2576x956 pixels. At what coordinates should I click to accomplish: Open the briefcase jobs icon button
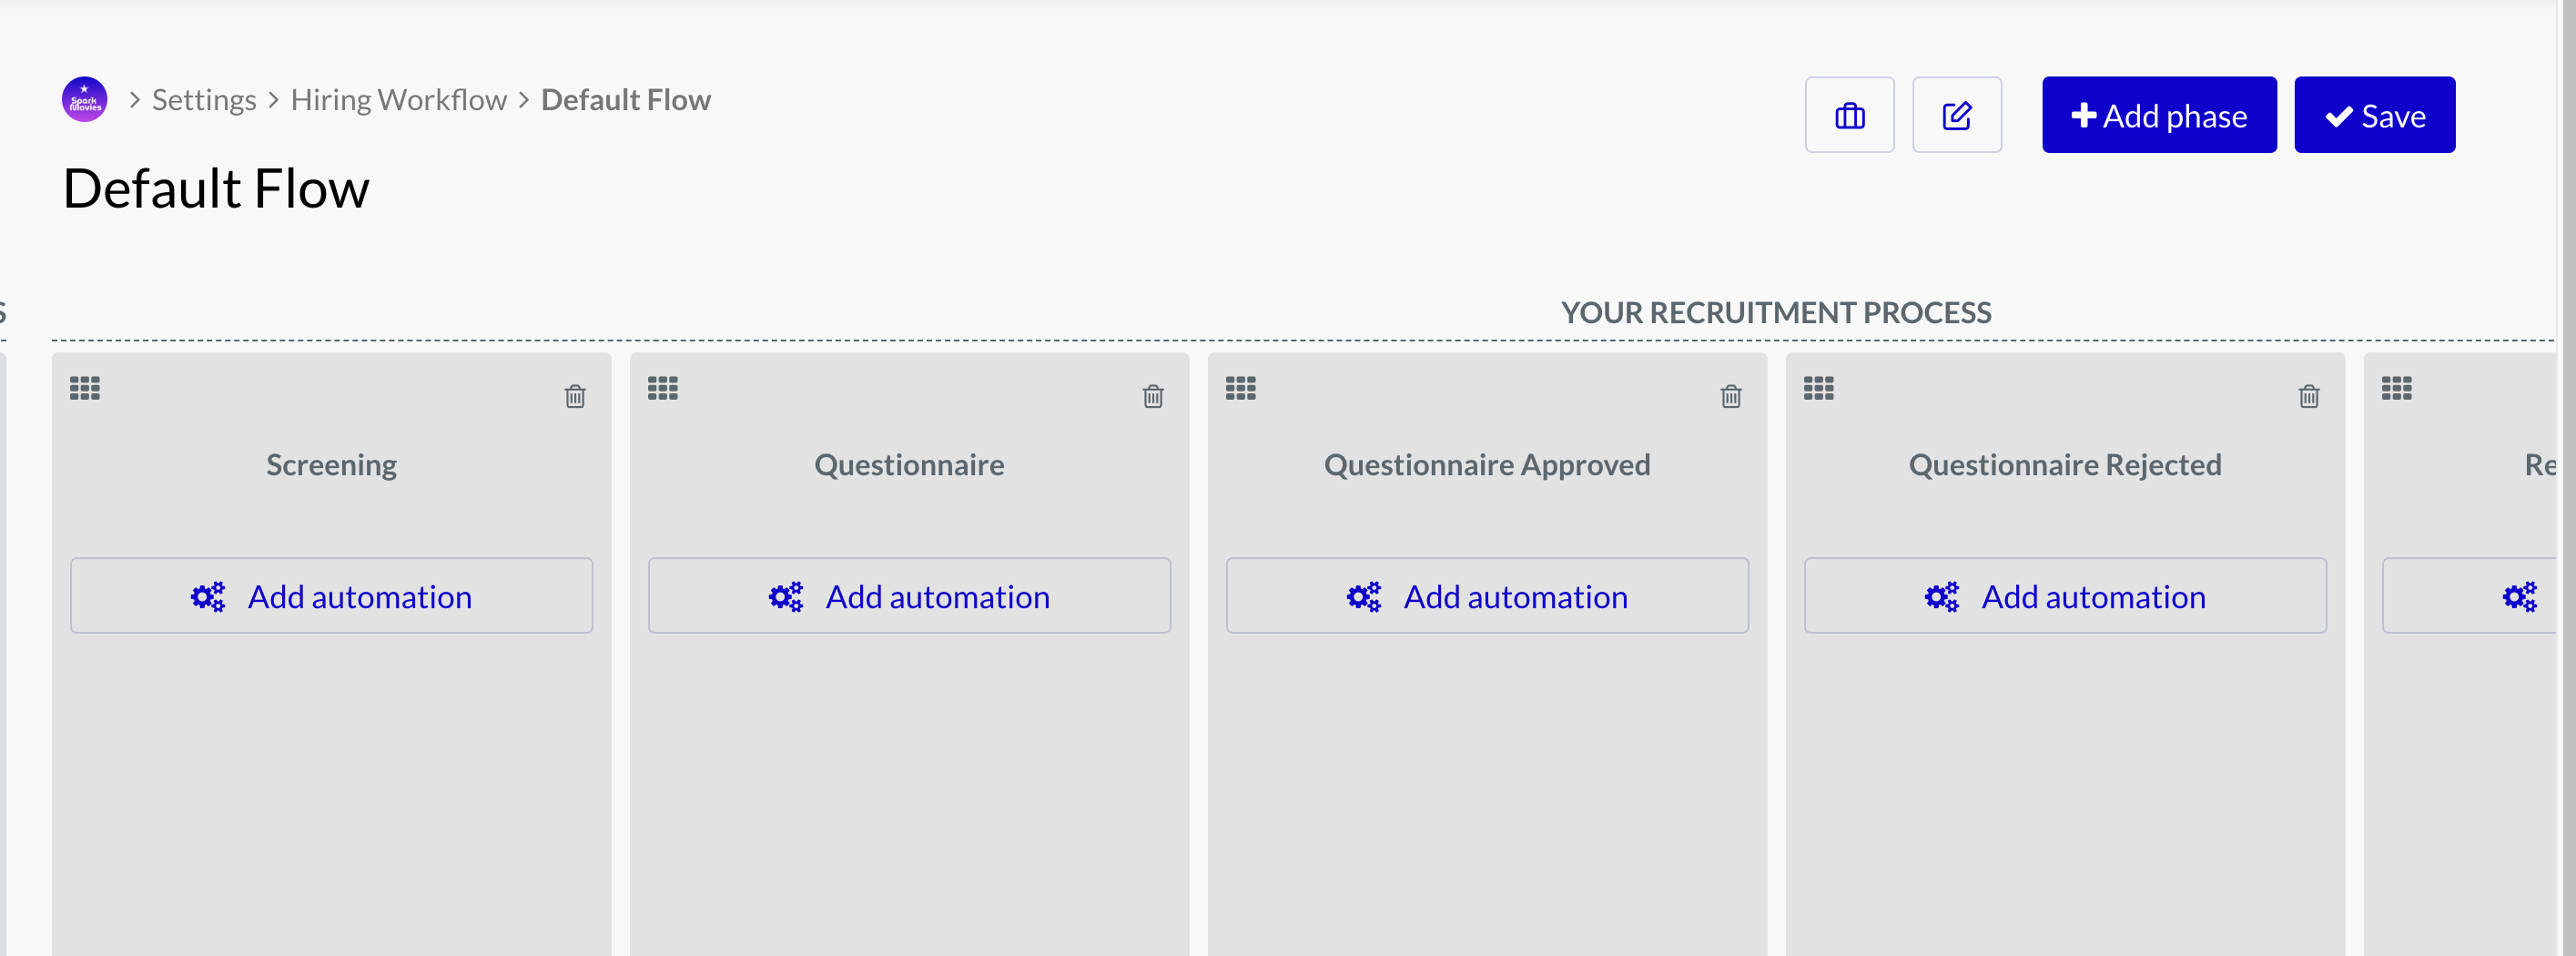[x=1849, y=115]
